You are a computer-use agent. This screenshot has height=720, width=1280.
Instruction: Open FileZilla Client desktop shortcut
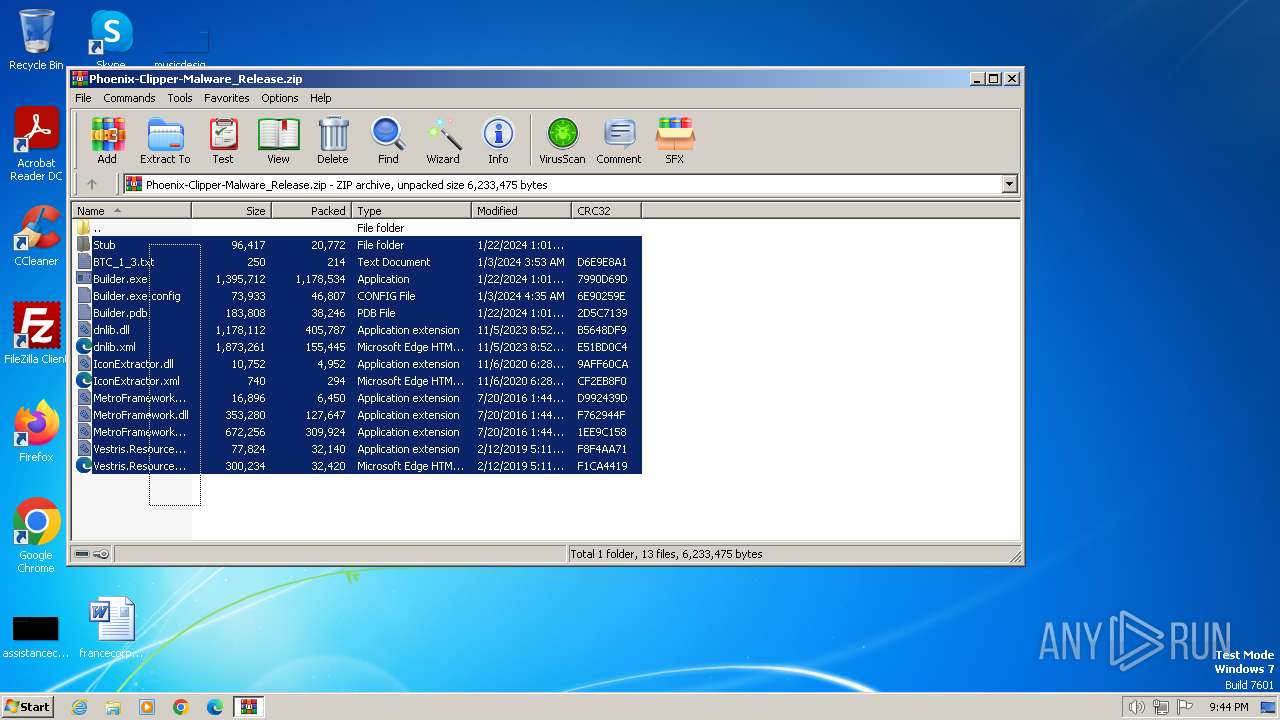click(x=36, y=333)
